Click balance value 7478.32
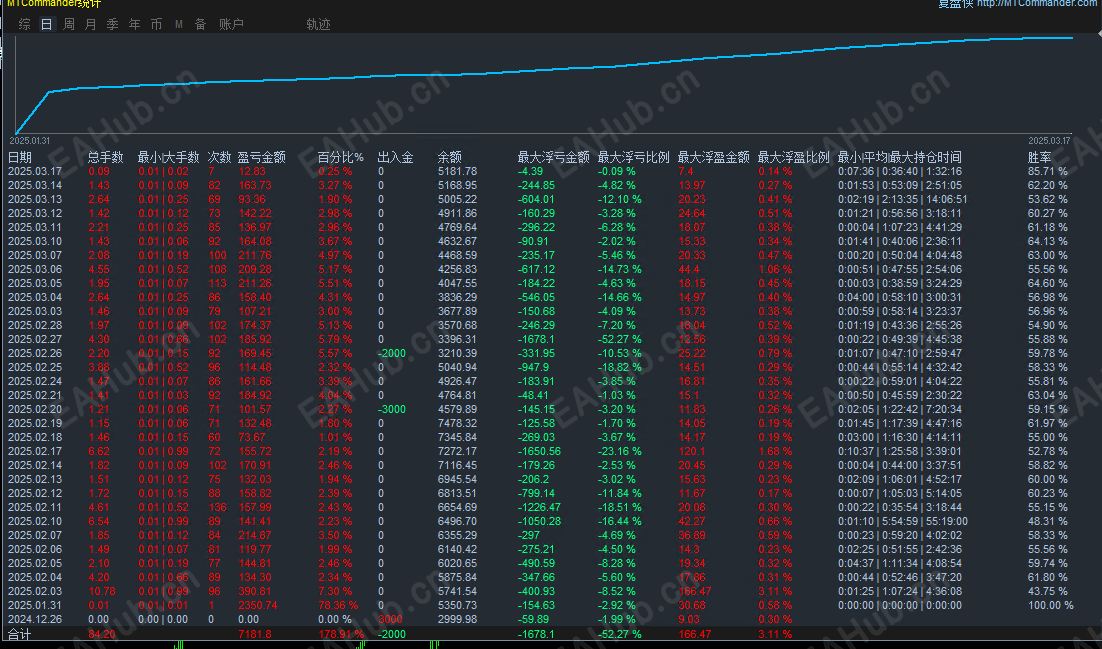Screen dimensions: 1102x649 point(457,423)
